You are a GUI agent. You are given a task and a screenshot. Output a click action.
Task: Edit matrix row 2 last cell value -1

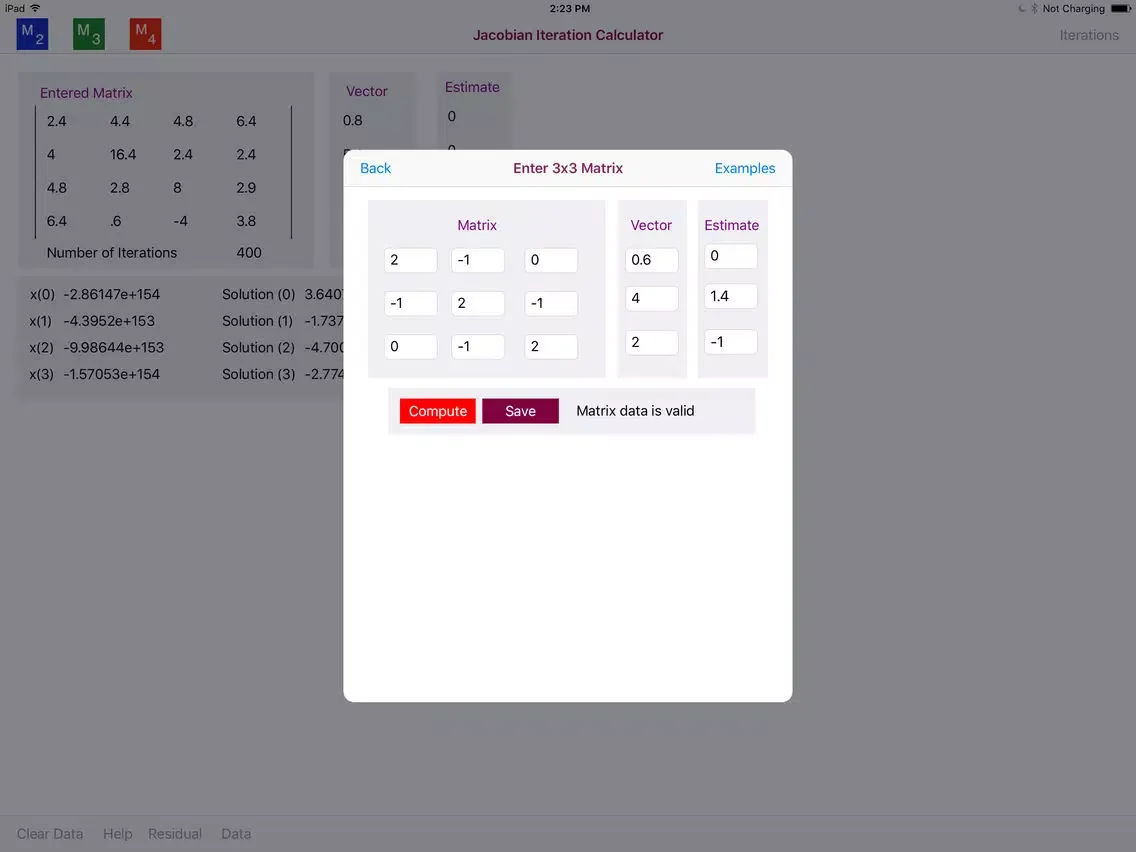551,304
